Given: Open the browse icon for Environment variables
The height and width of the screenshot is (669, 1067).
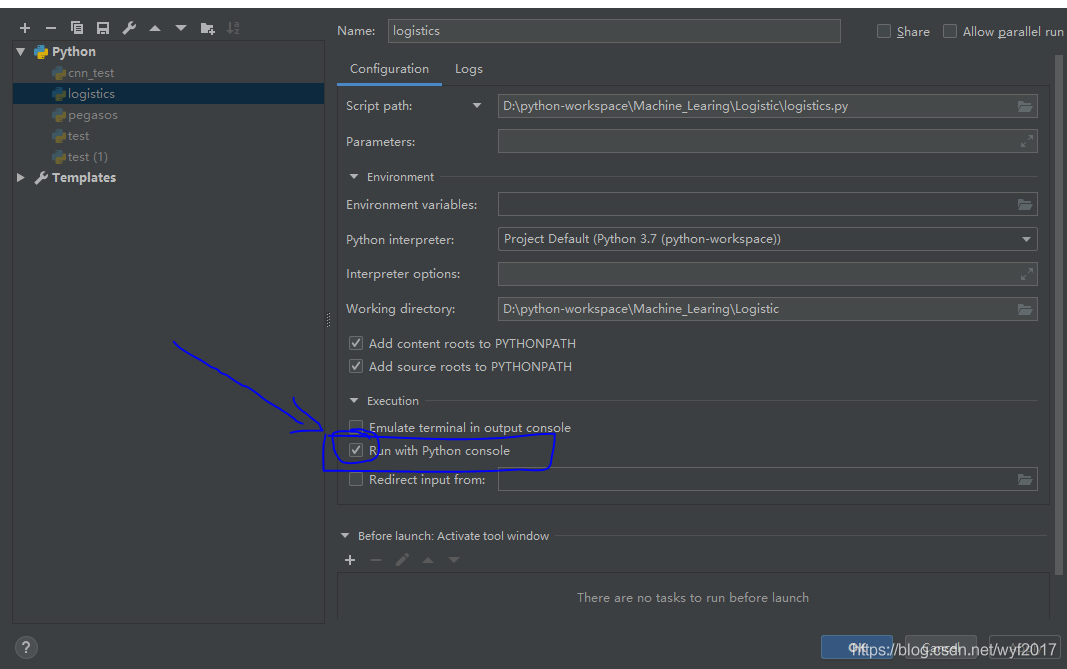Looking at the screenshot, I should (1025, 204).
